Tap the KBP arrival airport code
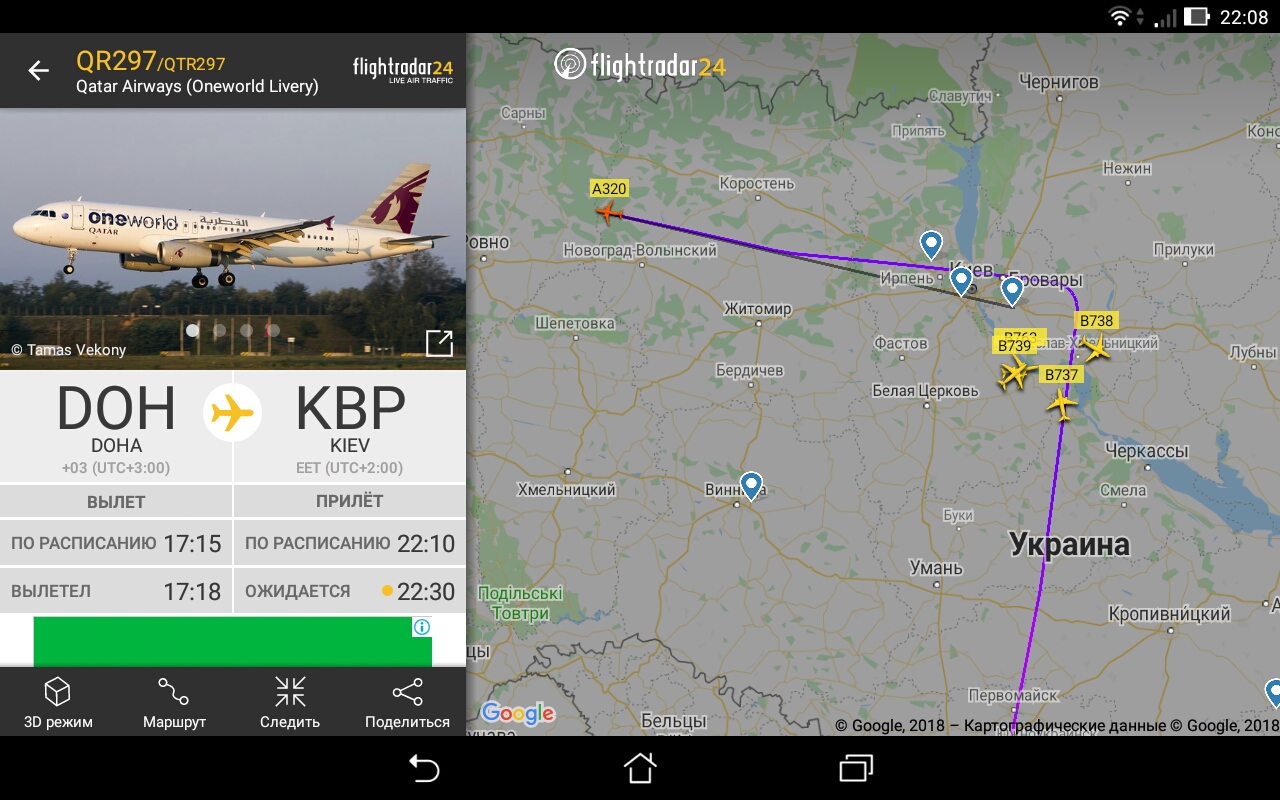The height and width of the screenshot is (800, 1280). point(350,408)
